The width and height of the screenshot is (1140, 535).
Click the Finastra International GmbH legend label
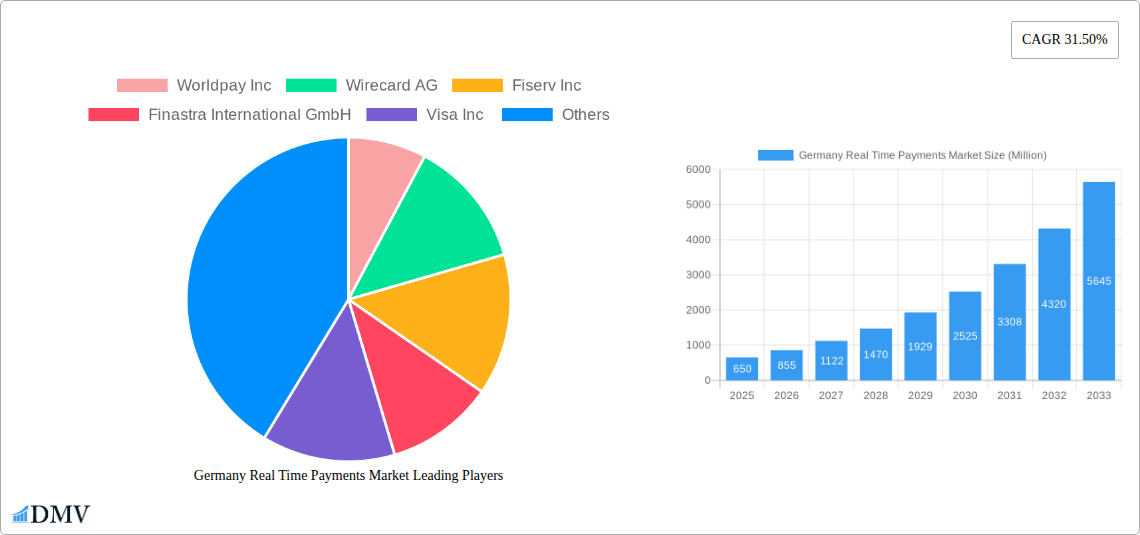tap(249, 115)
